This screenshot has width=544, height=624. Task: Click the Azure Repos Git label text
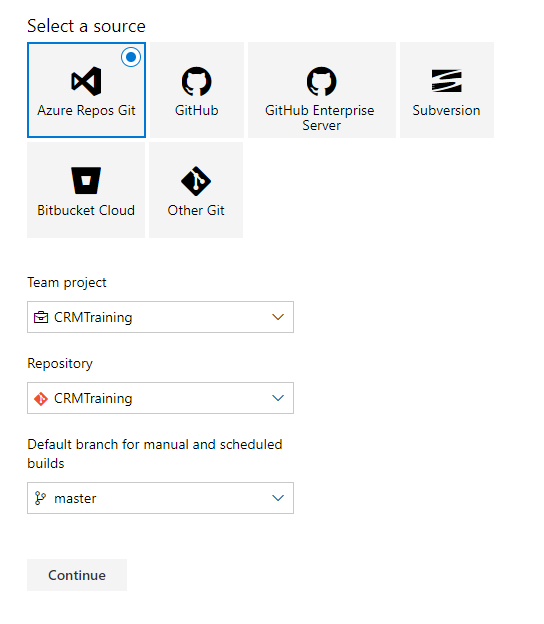pyautogui.click(x=86, y=111)
